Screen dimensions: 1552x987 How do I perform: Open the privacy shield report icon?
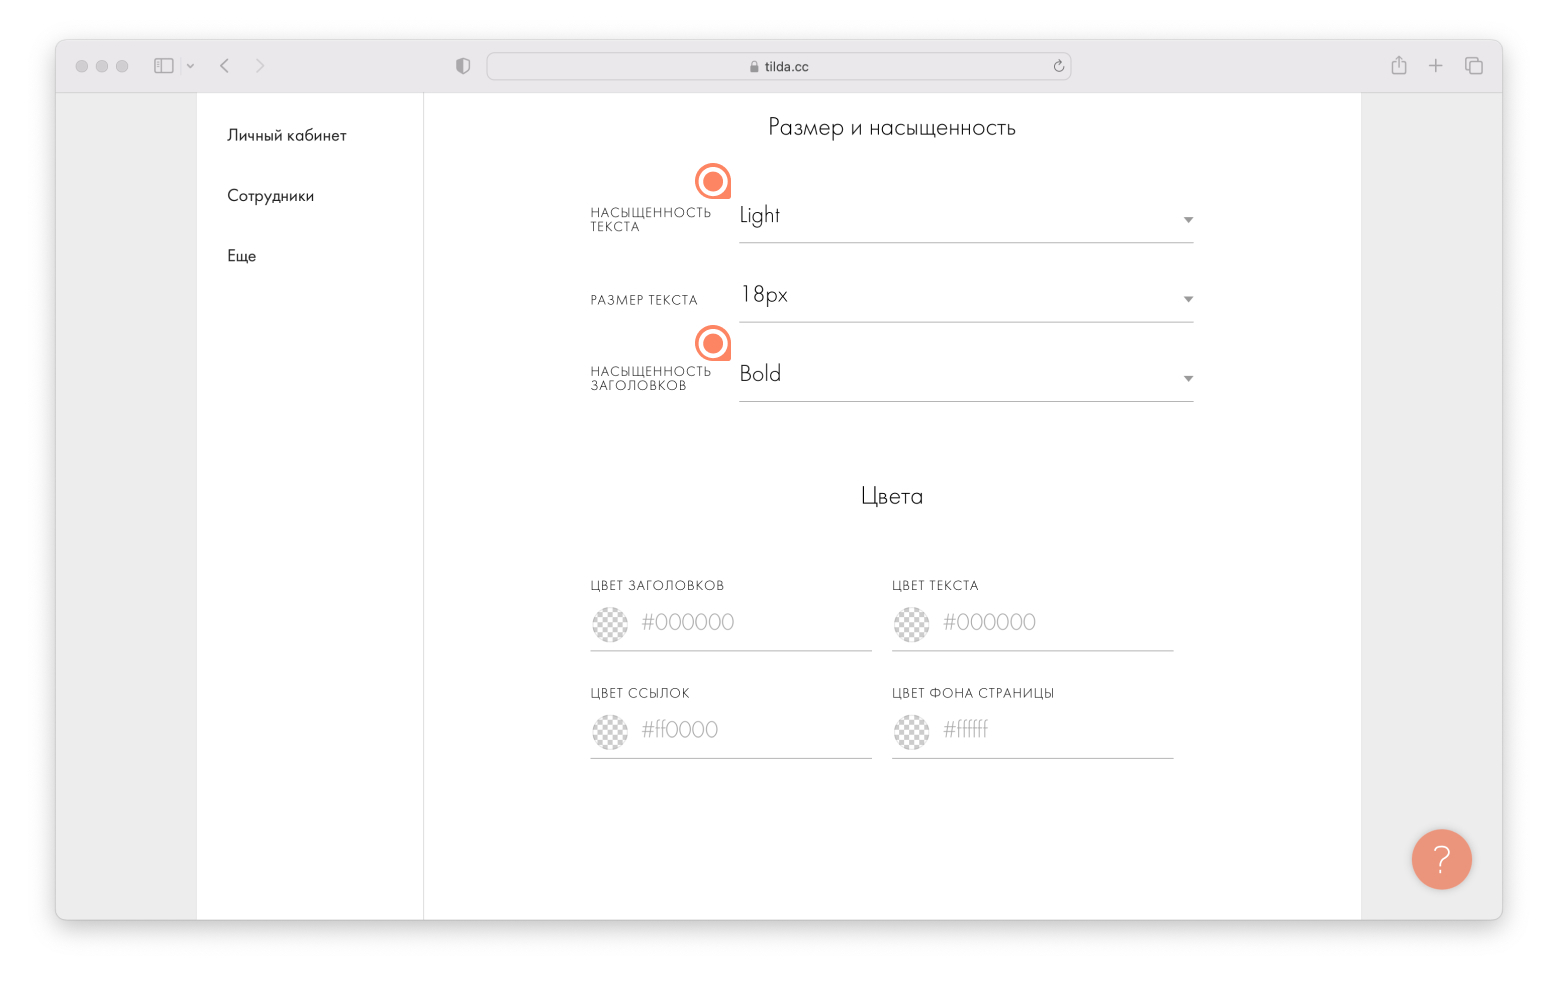click(x=463, y=66)
